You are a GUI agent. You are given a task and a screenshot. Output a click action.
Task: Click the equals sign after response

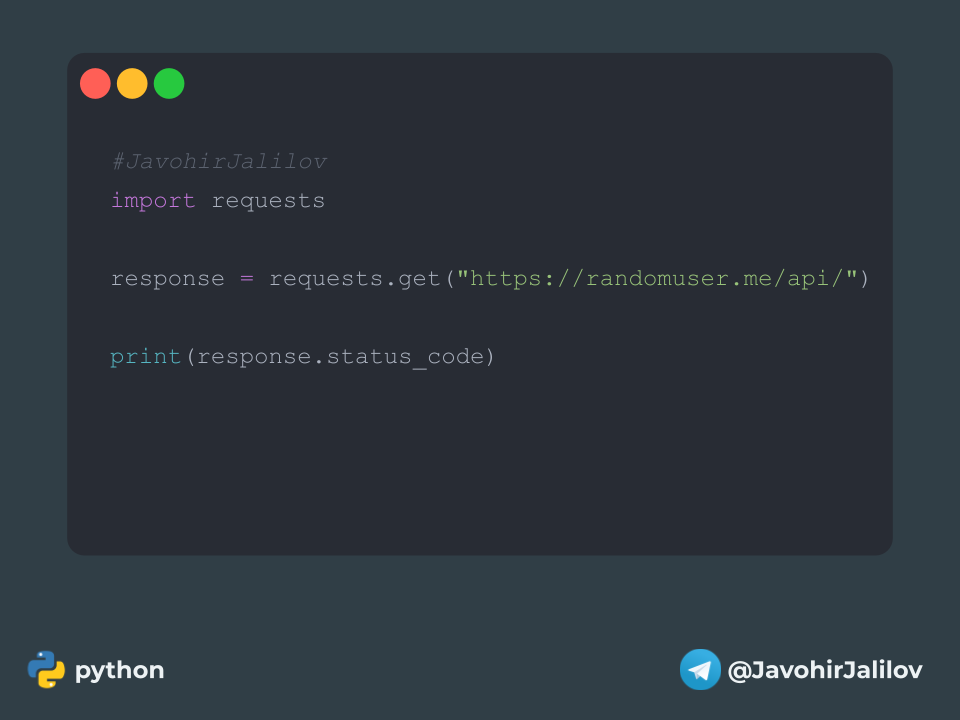point(247,278)
